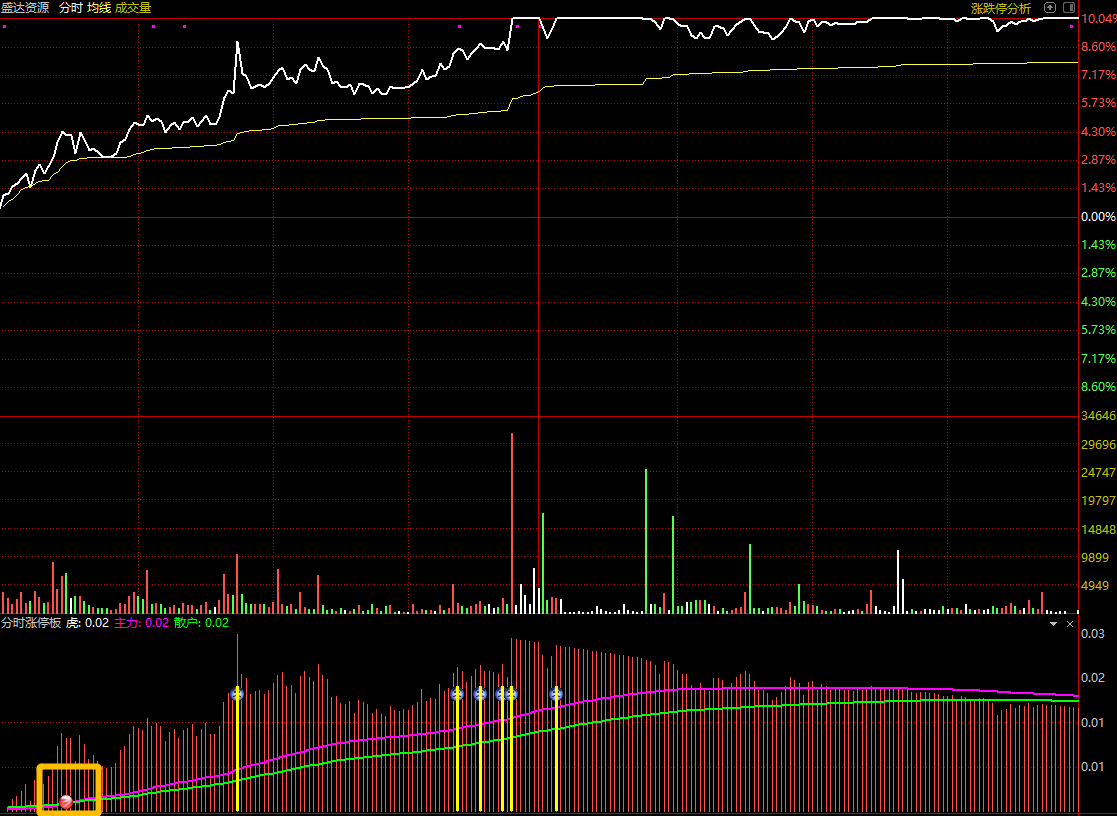The width and height of the screenshot is (1117, 816).
Task: Click the 分时涨停板 indicator name
Action: pos(31,623)
